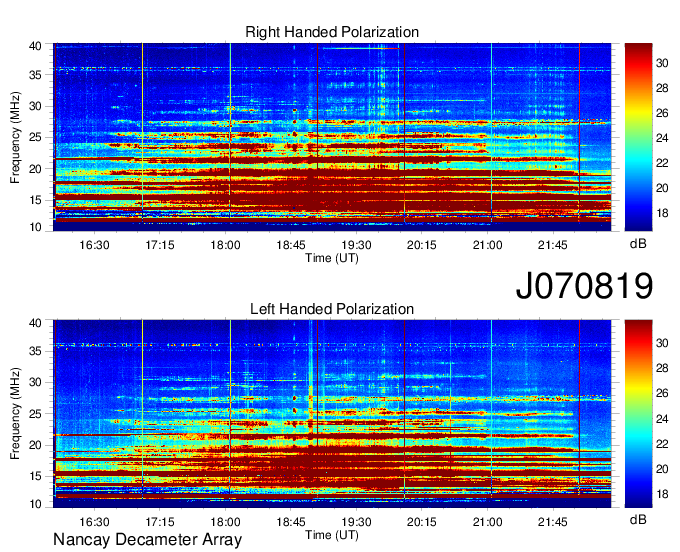This screenshot has width=680, height=552.
Task: Click the "10" frequency tick of Left Handed plot
Action: (x=35, y=504)
